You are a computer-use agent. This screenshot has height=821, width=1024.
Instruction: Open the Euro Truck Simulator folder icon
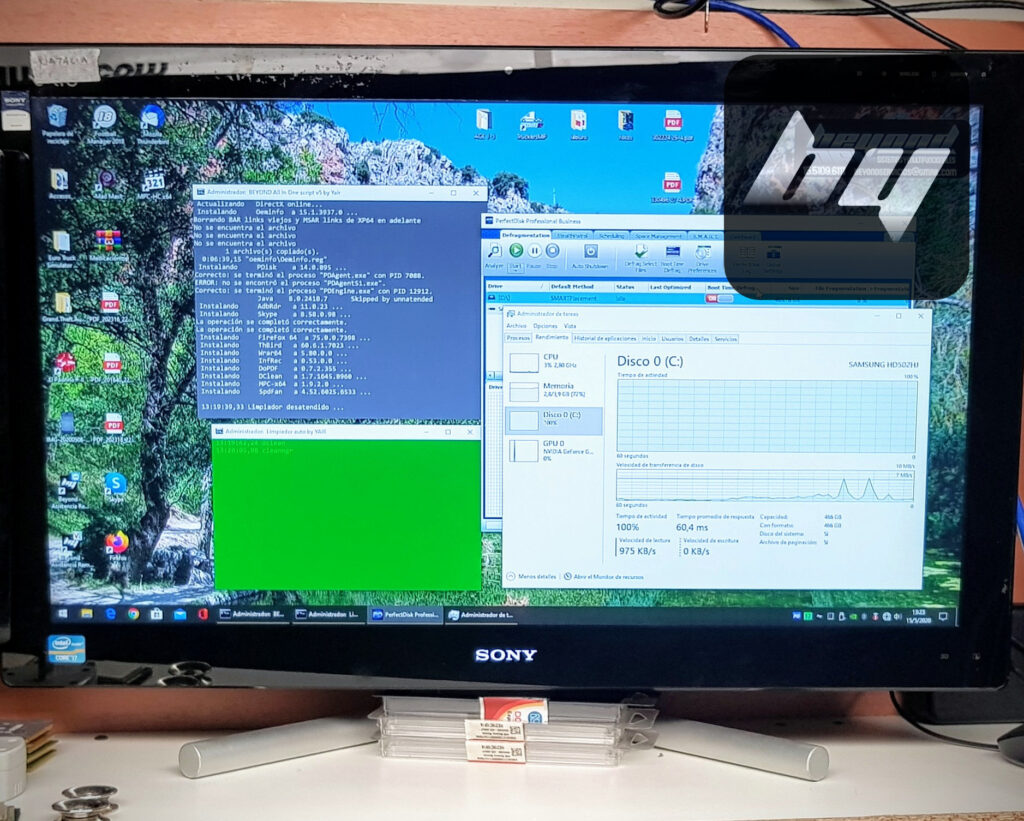[61, 250]
